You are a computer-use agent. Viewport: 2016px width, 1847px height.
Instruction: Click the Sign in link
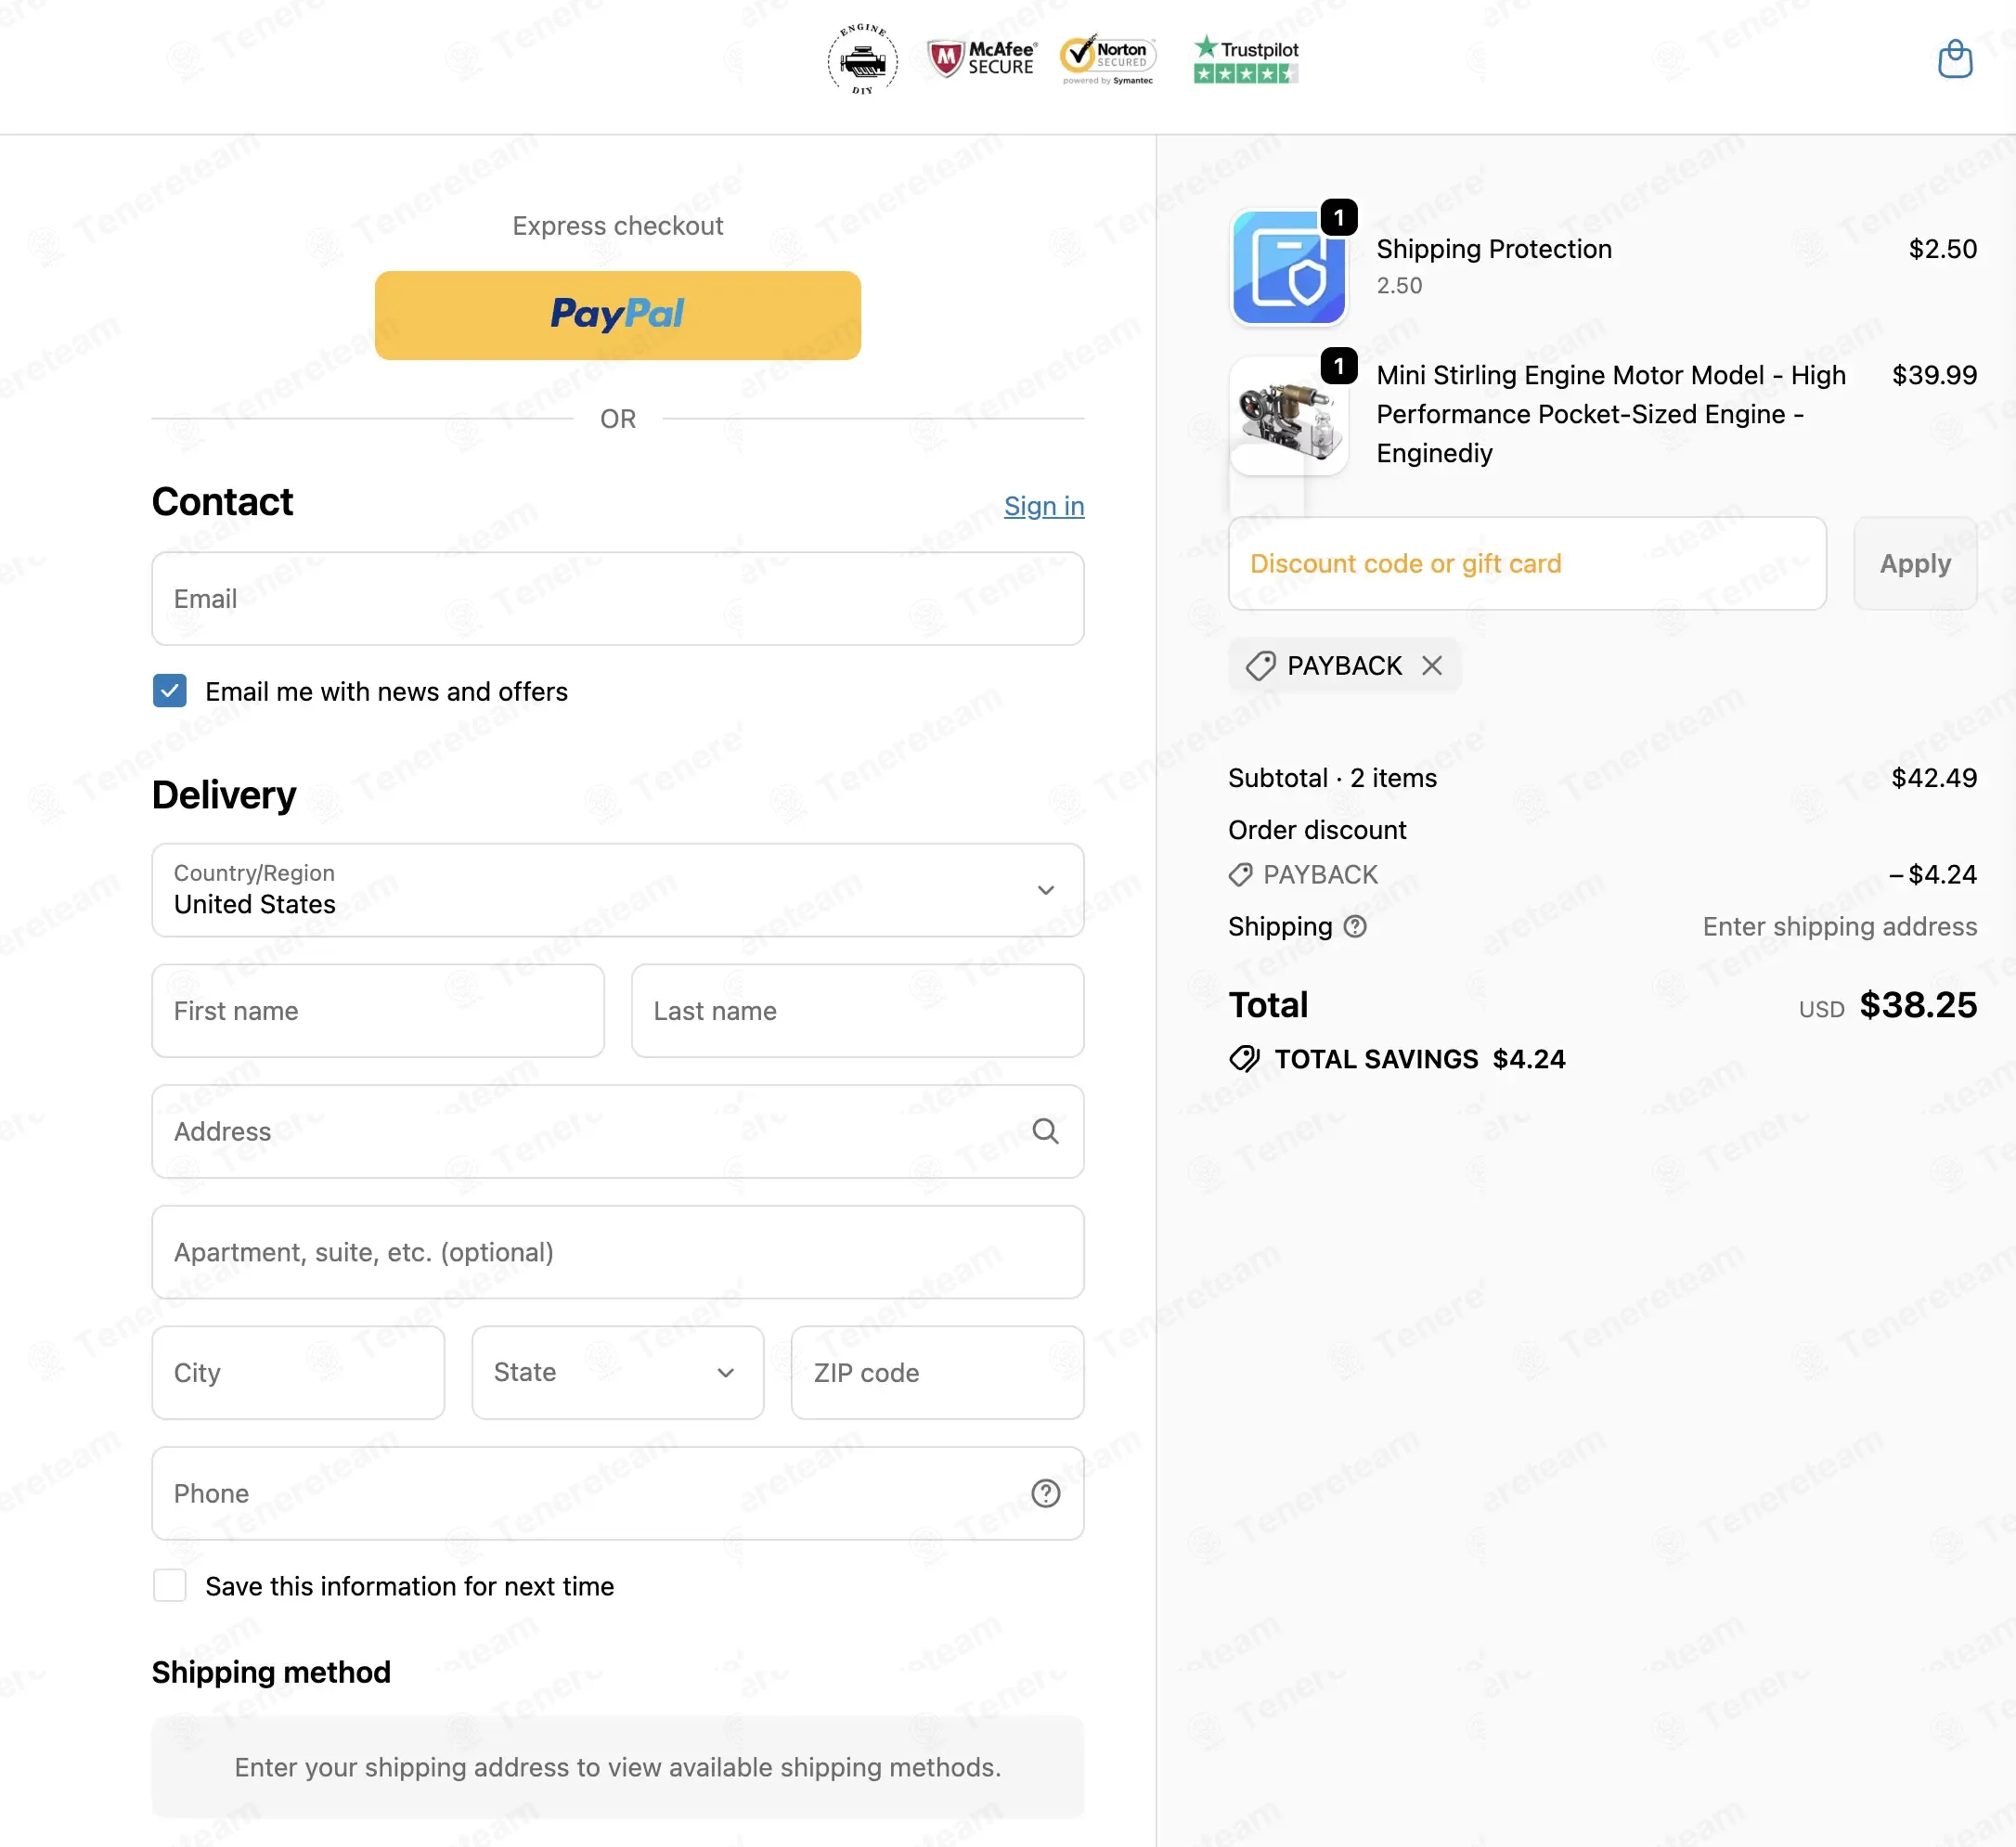tap(1044, 506)
